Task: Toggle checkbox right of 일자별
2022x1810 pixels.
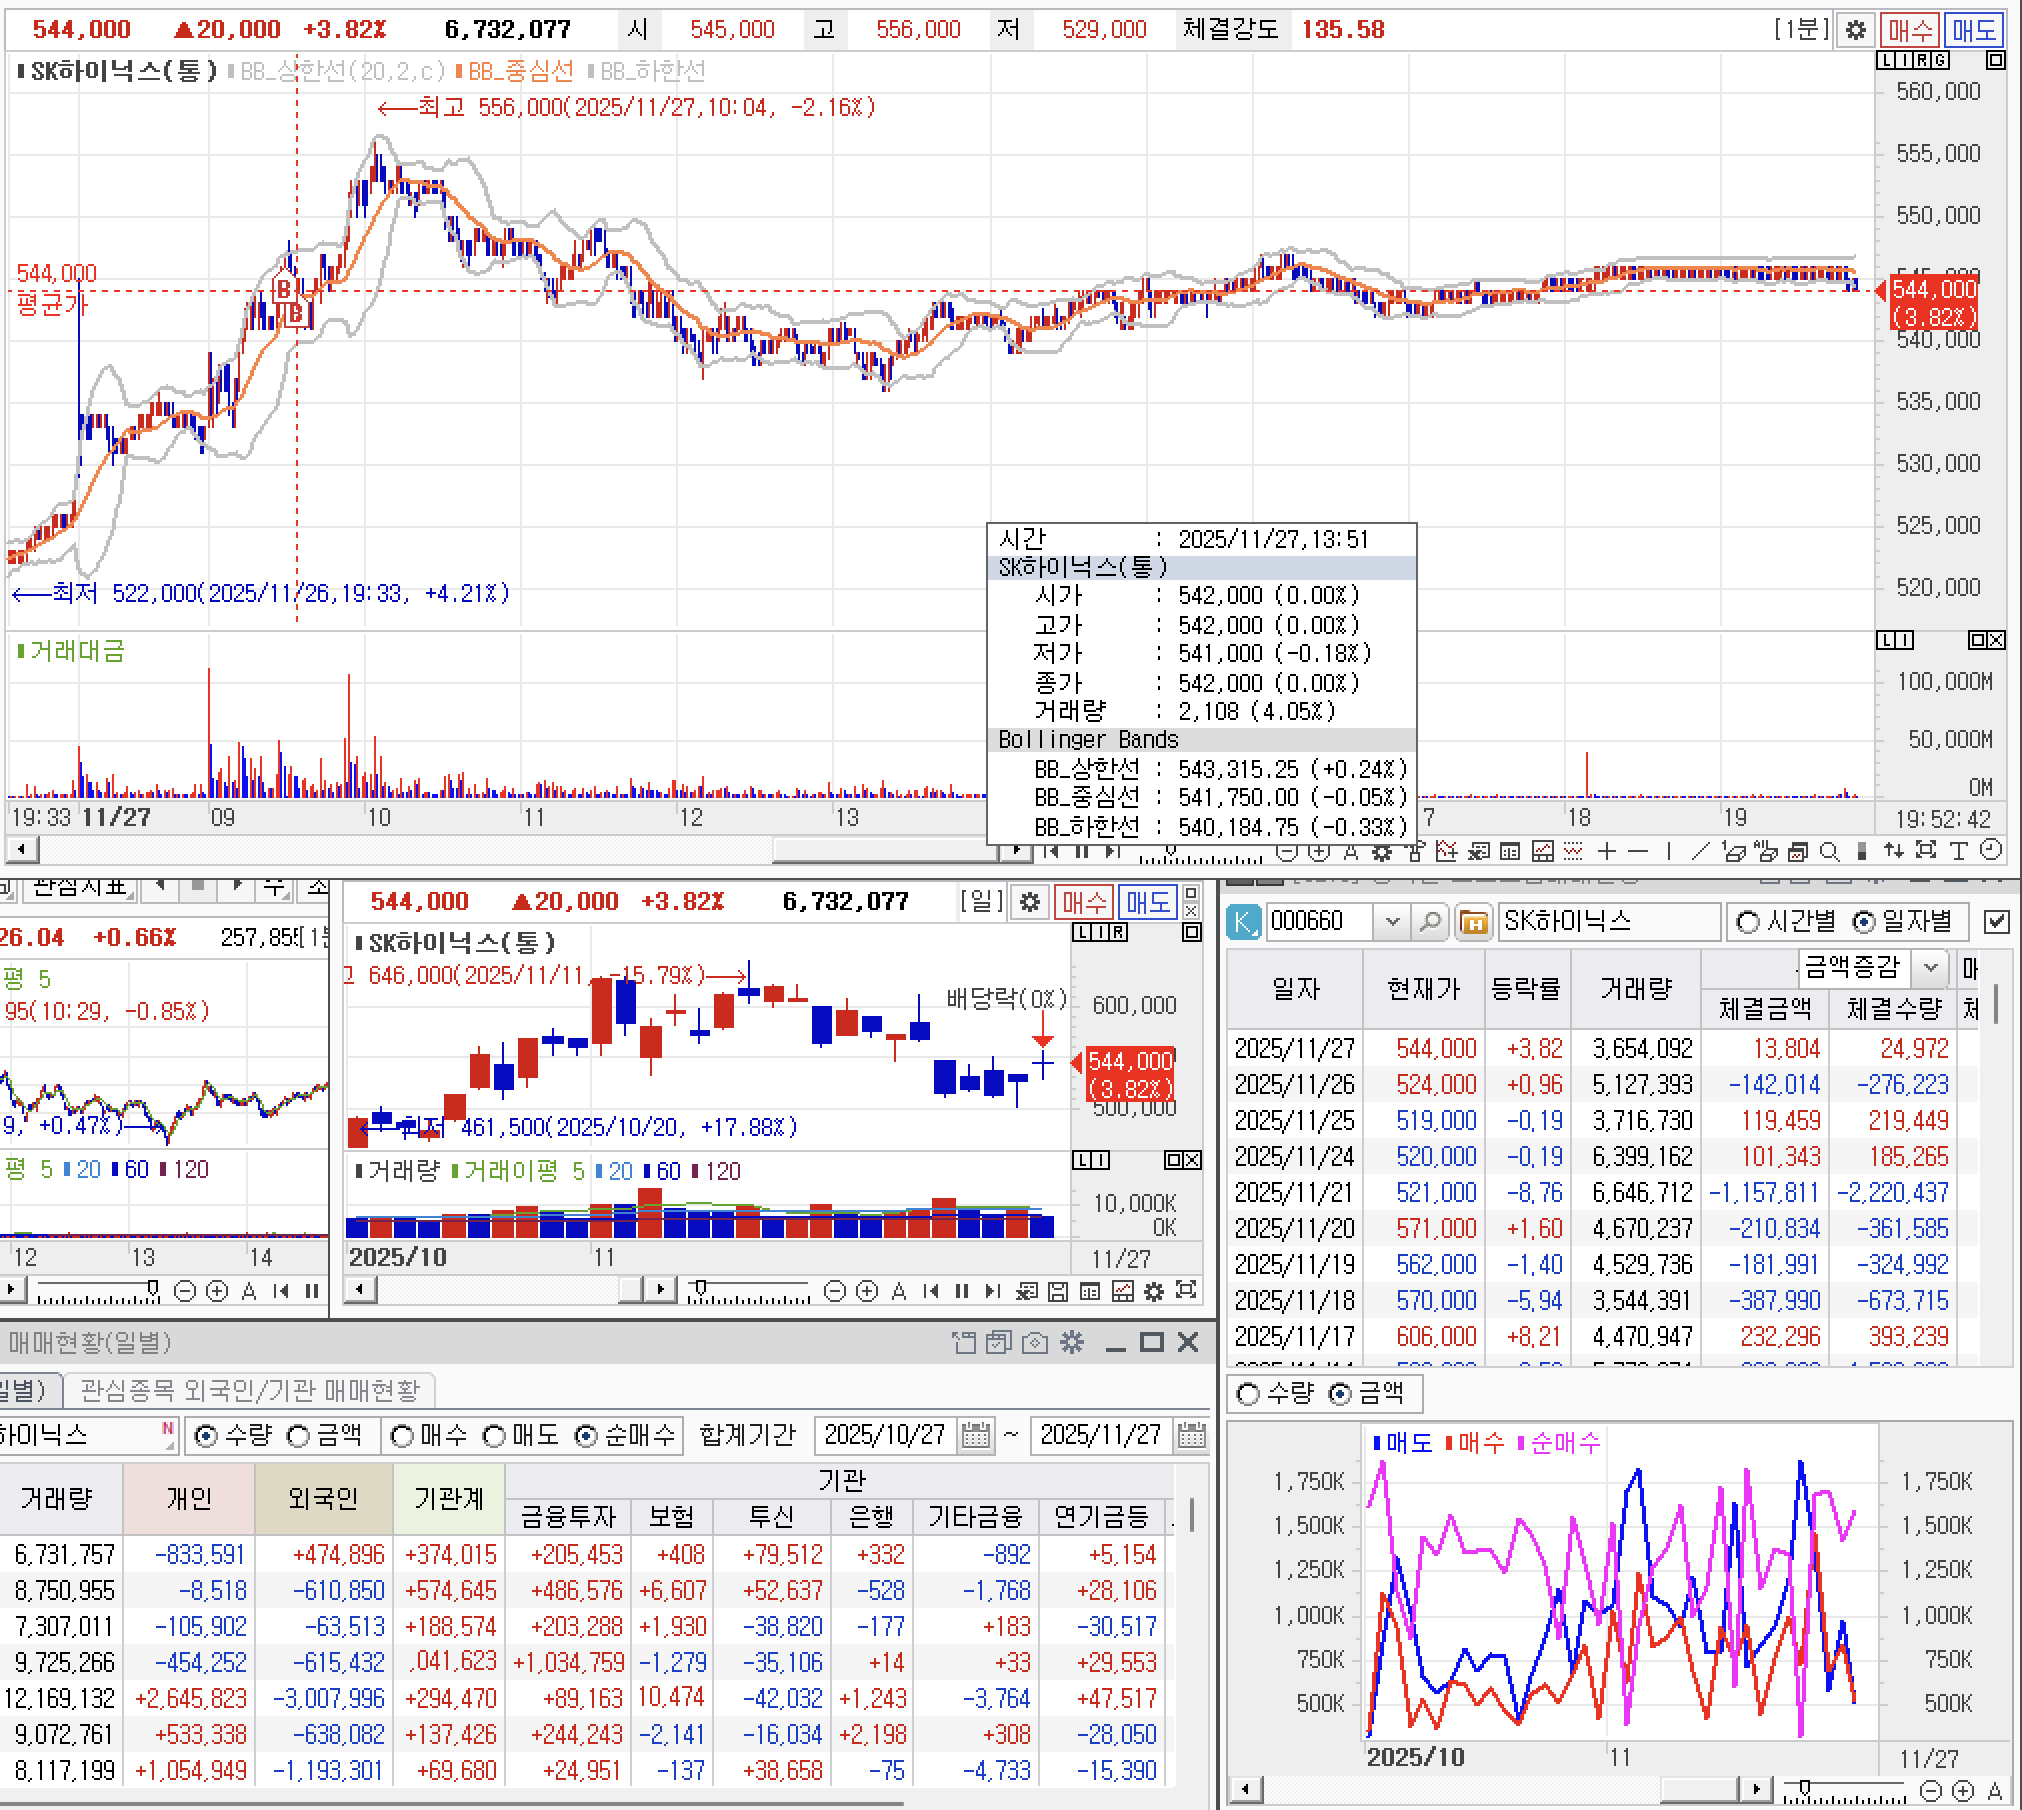Action: (1996, 922)
